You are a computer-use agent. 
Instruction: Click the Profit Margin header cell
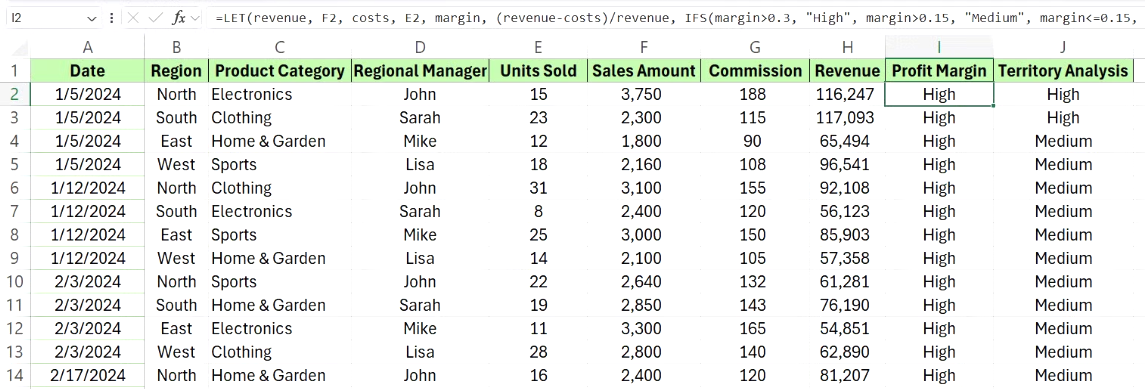click(x=939, y=71)
